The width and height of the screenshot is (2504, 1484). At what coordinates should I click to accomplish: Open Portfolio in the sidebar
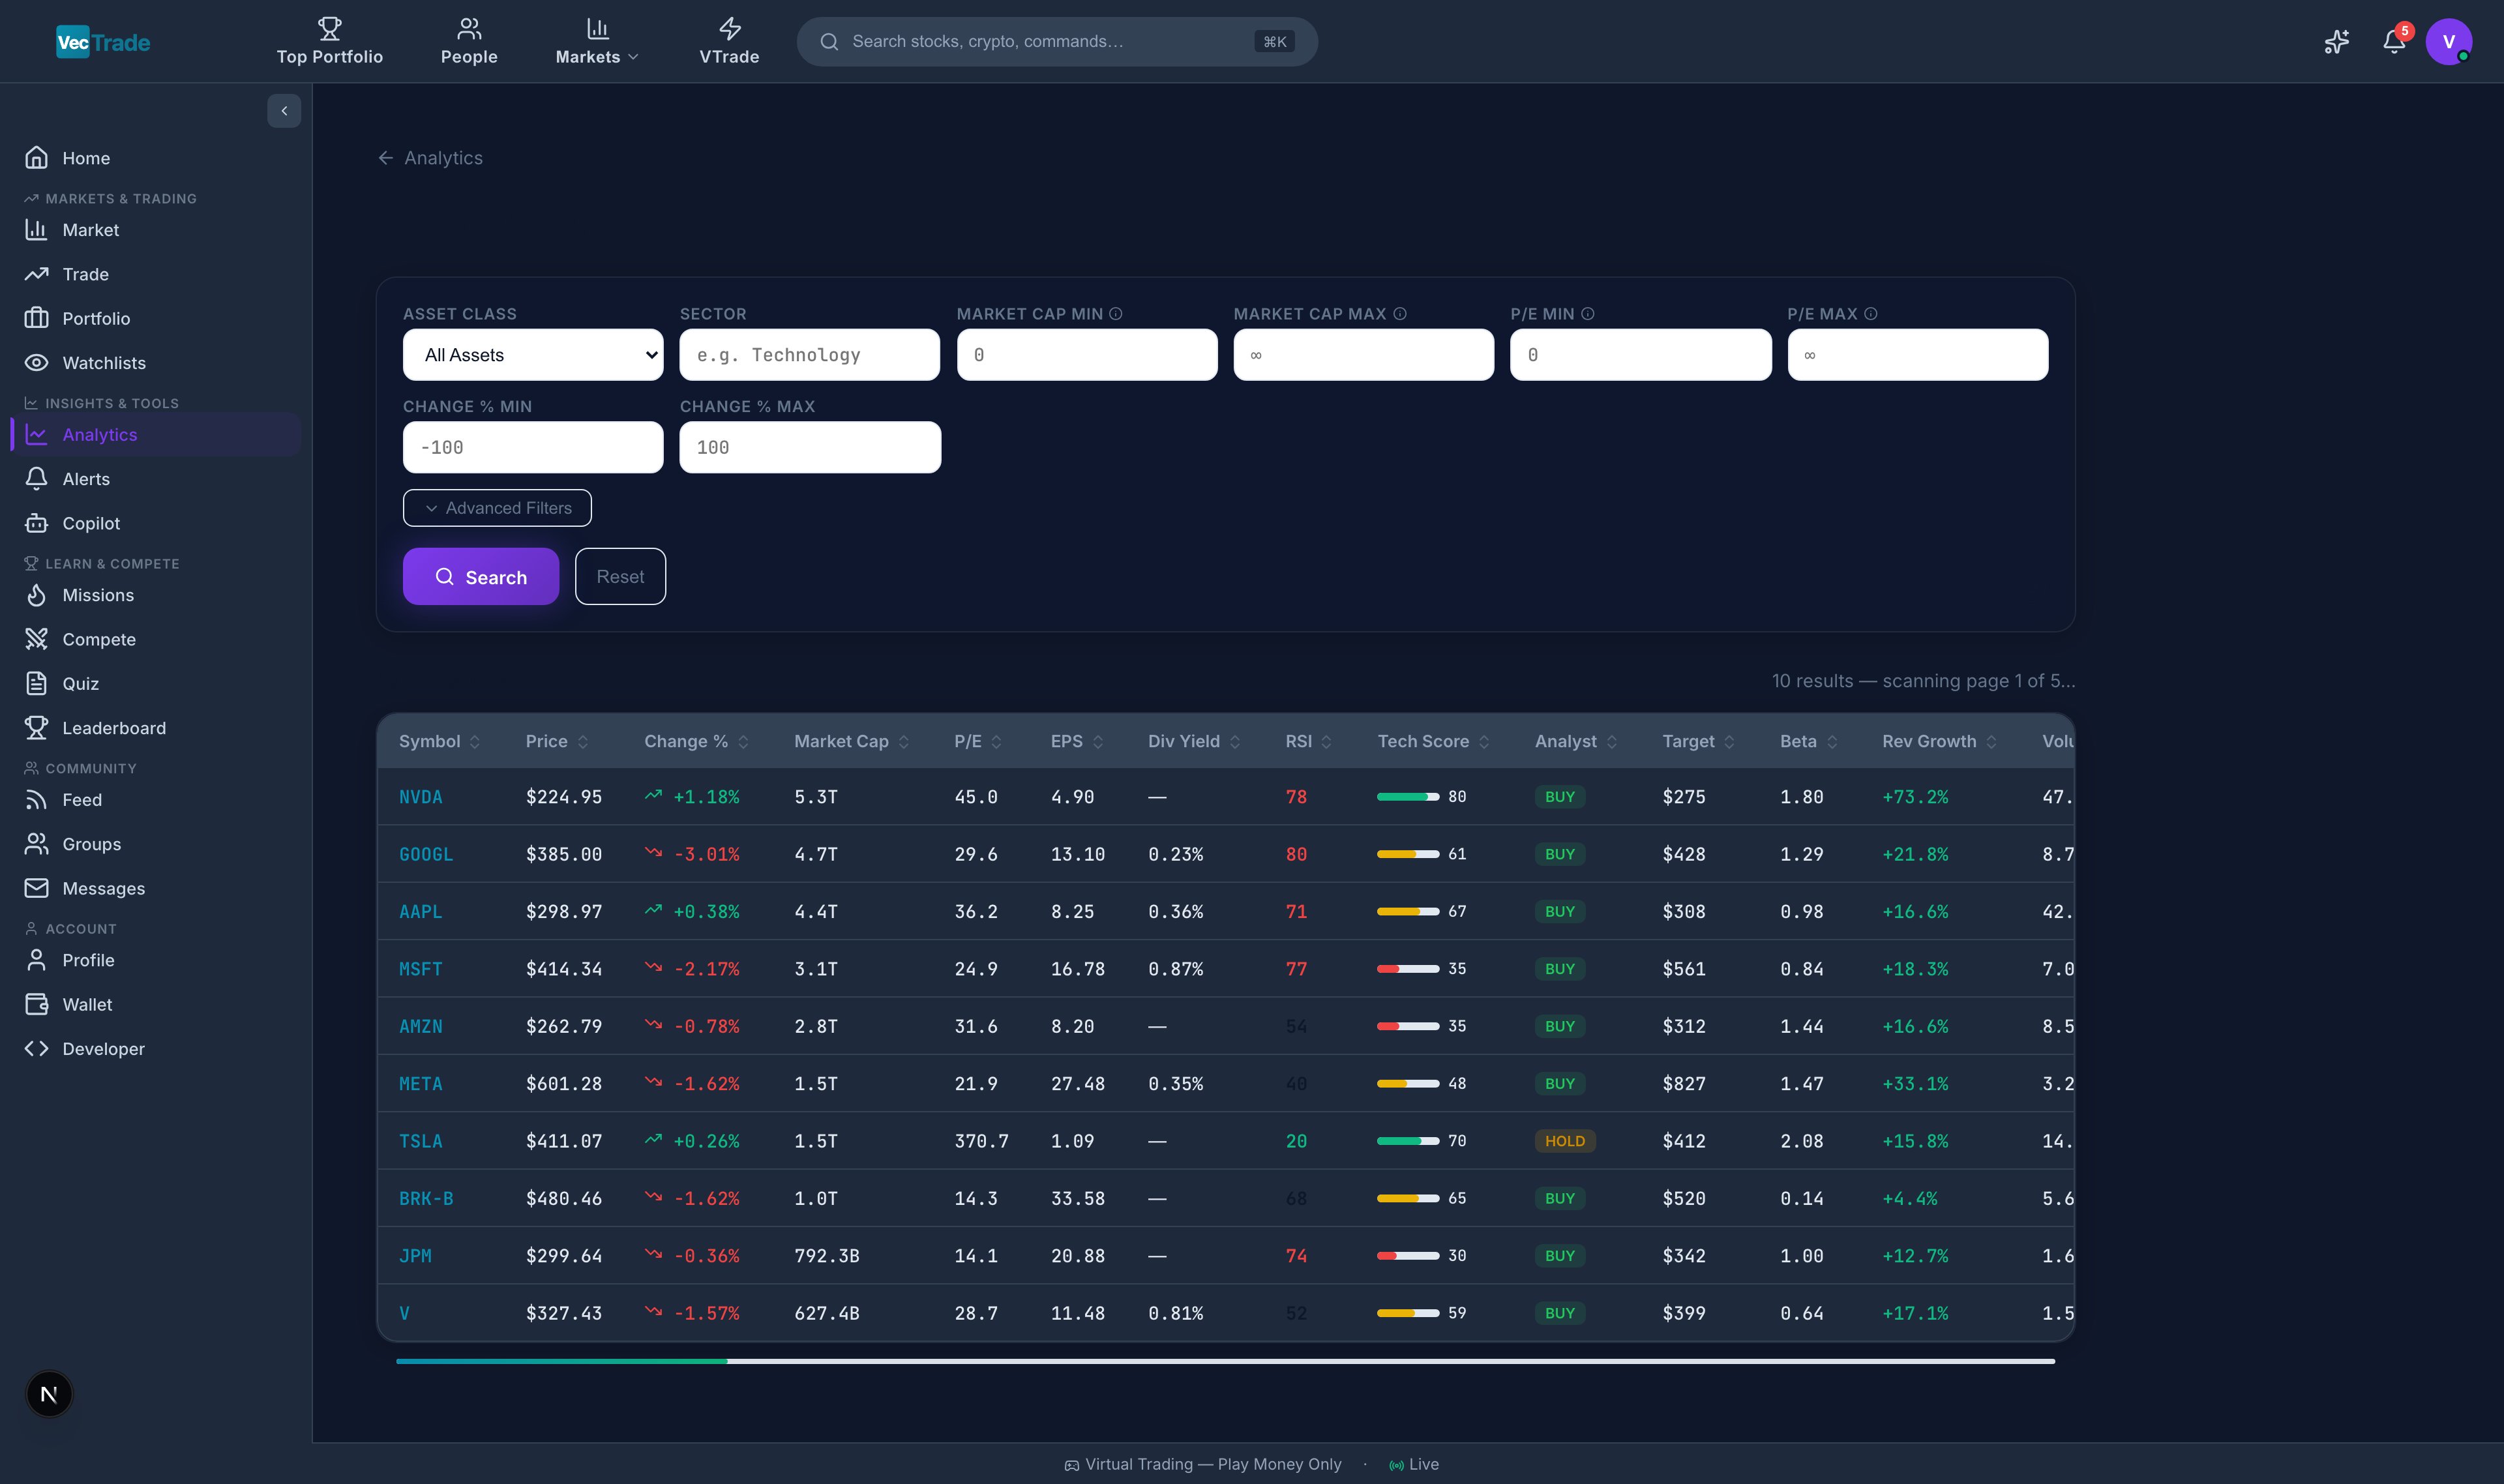click(156, 318)
